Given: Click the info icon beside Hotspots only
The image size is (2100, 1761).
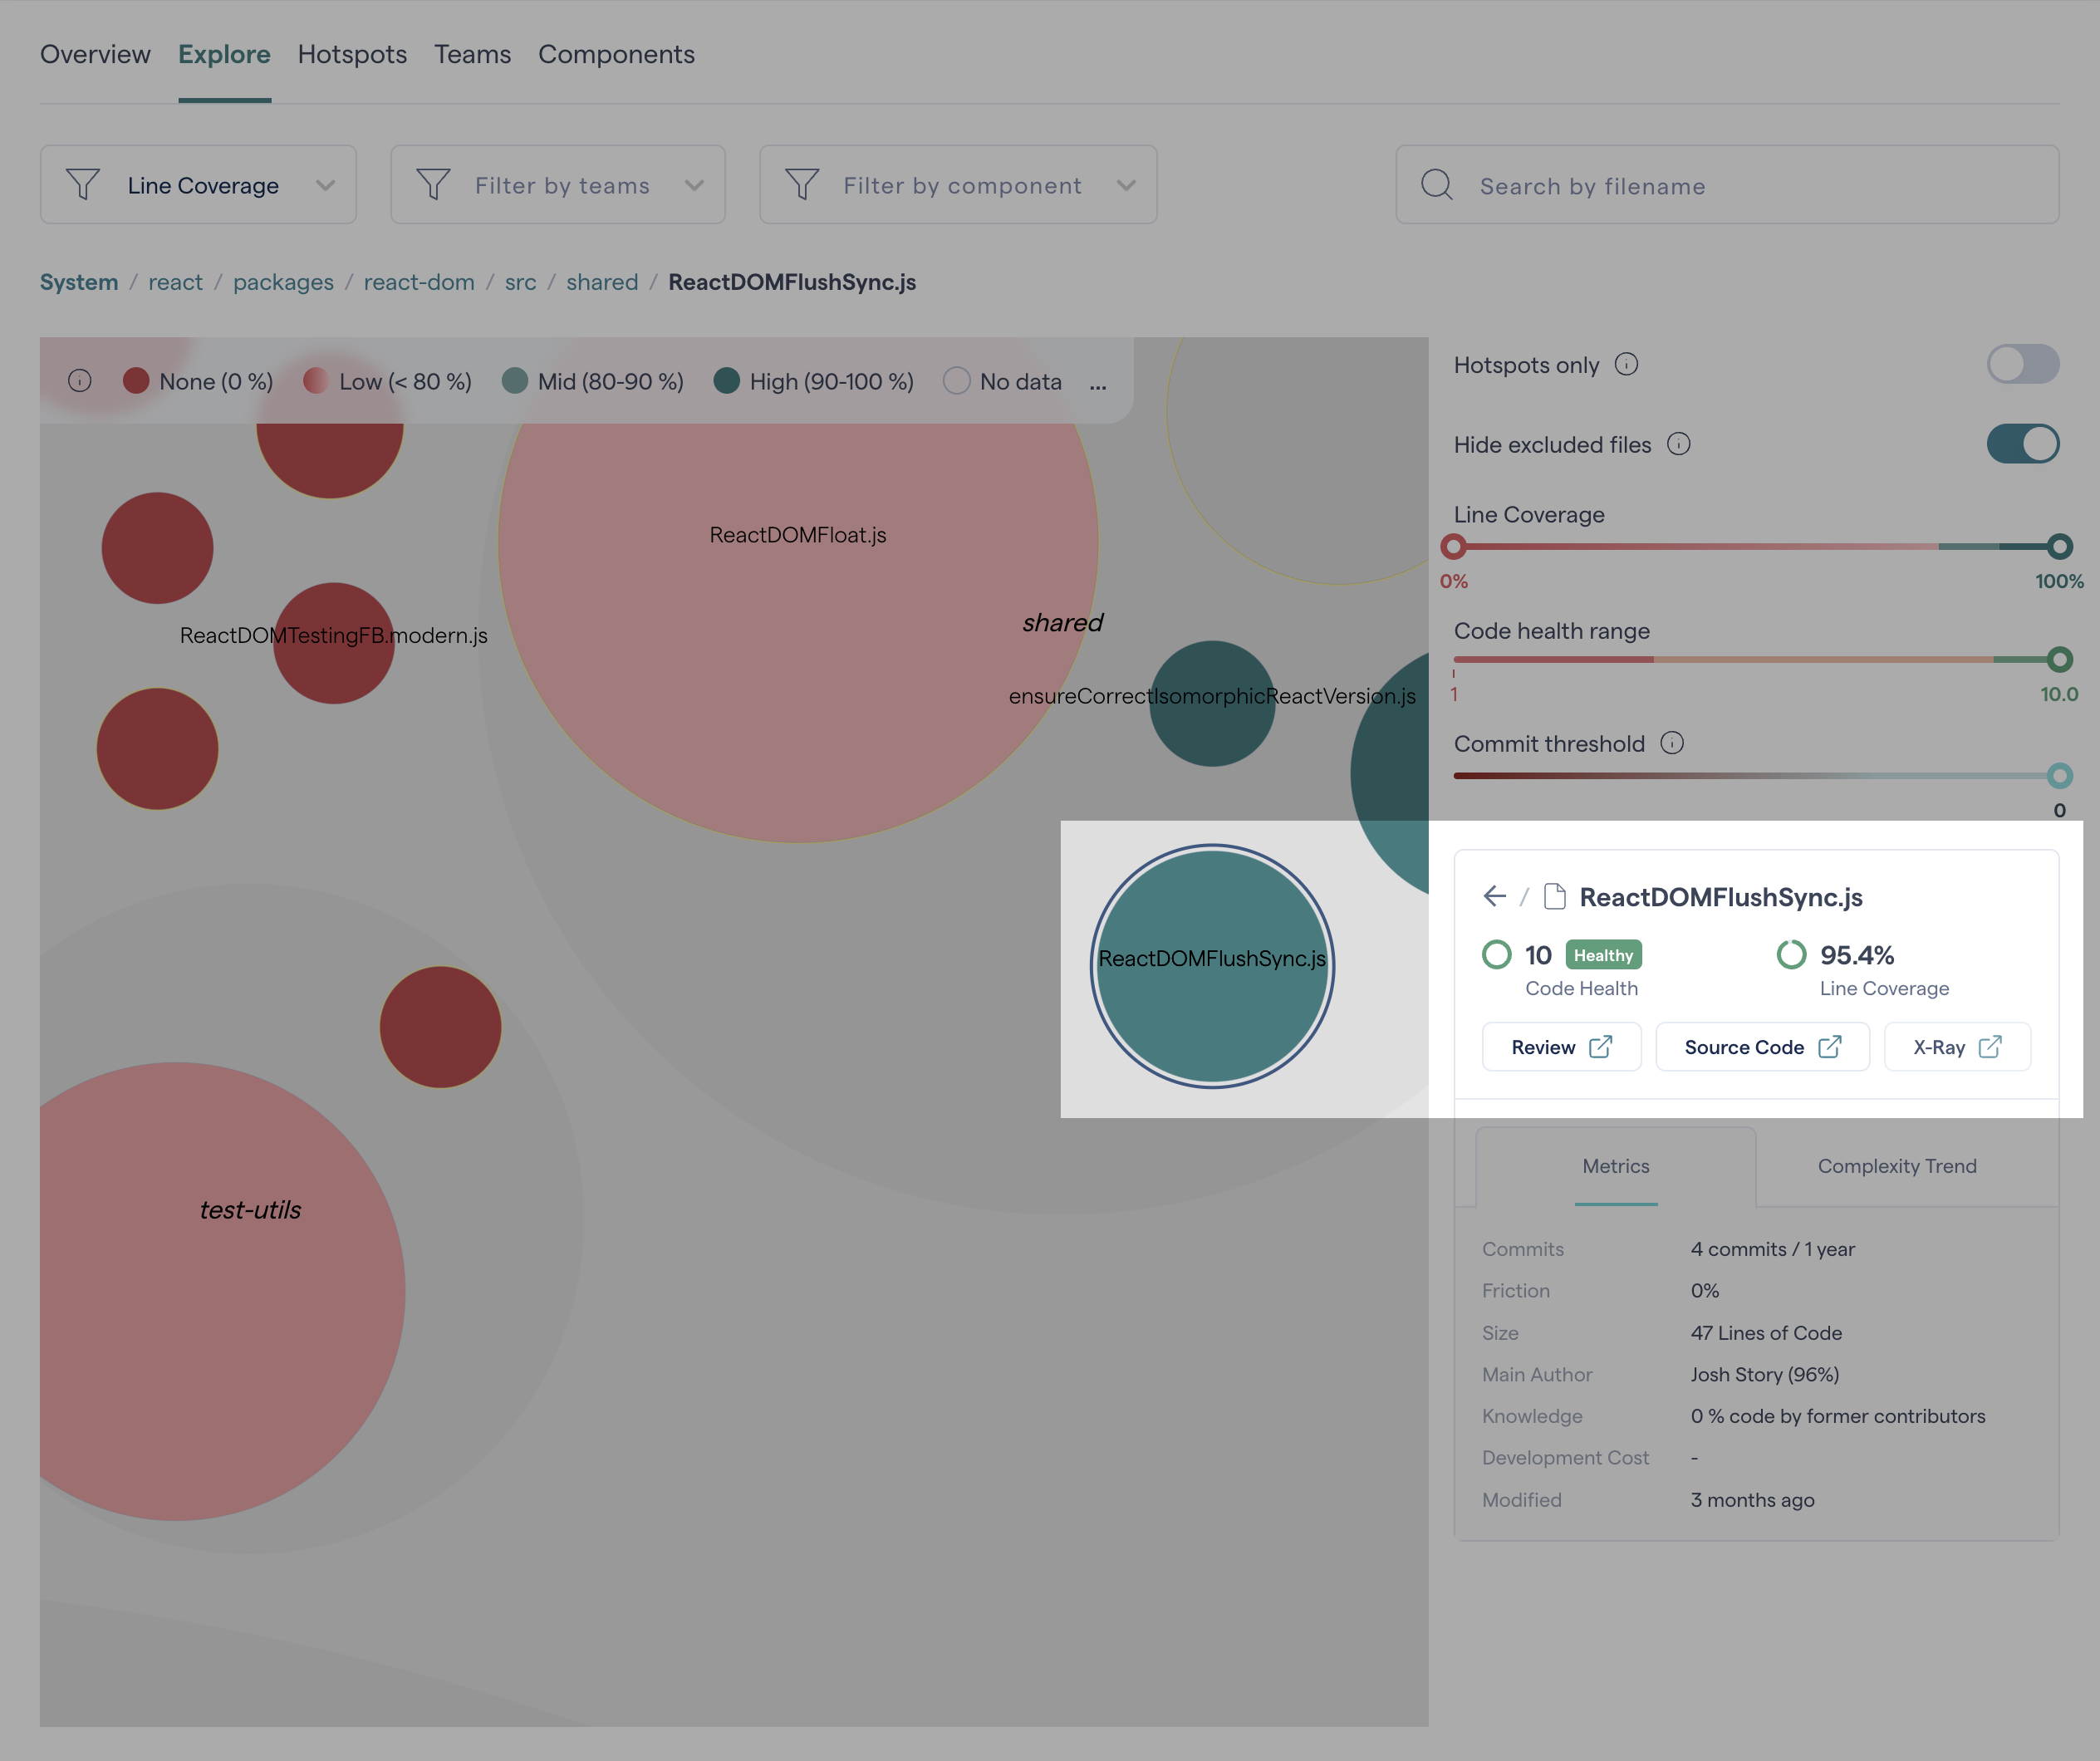Looking at the screenshot, I should [1626, 364].
